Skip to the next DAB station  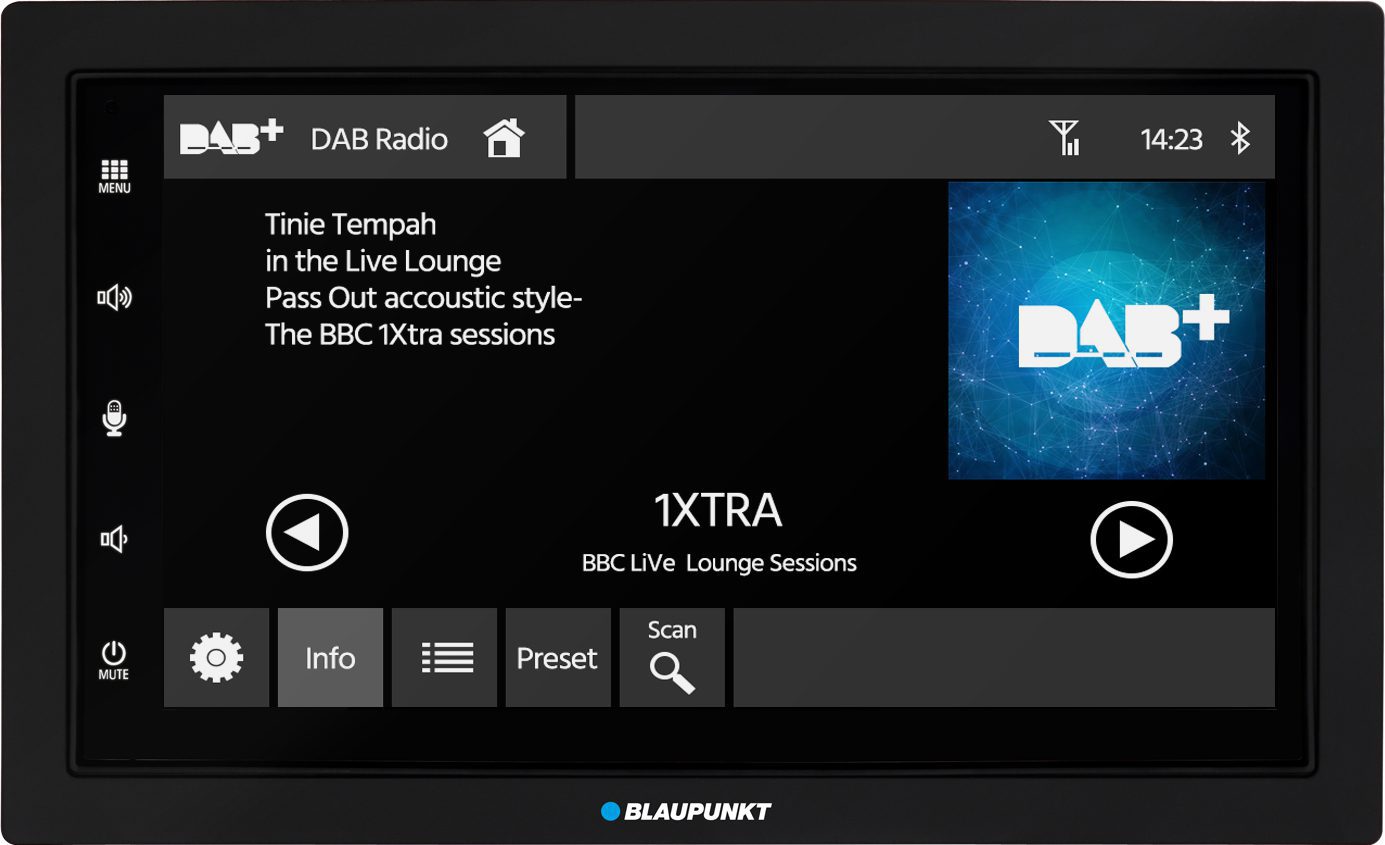(x=1131, y=539)
